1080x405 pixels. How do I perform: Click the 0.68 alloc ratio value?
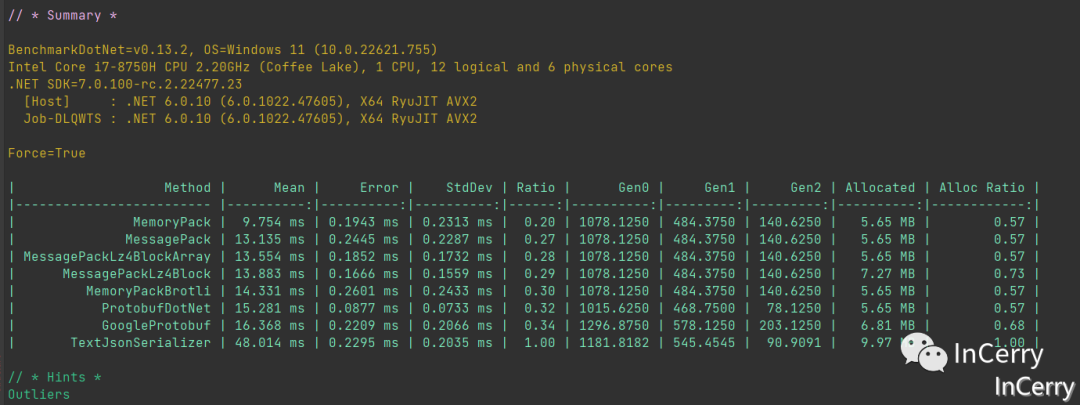(1009, 326)
